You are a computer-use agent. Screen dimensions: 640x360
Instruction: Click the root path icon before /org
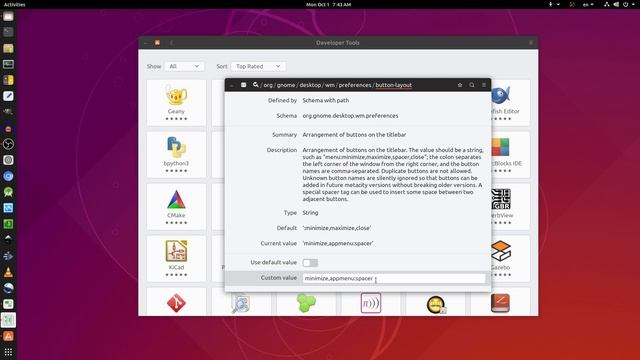tap(256, 85)
